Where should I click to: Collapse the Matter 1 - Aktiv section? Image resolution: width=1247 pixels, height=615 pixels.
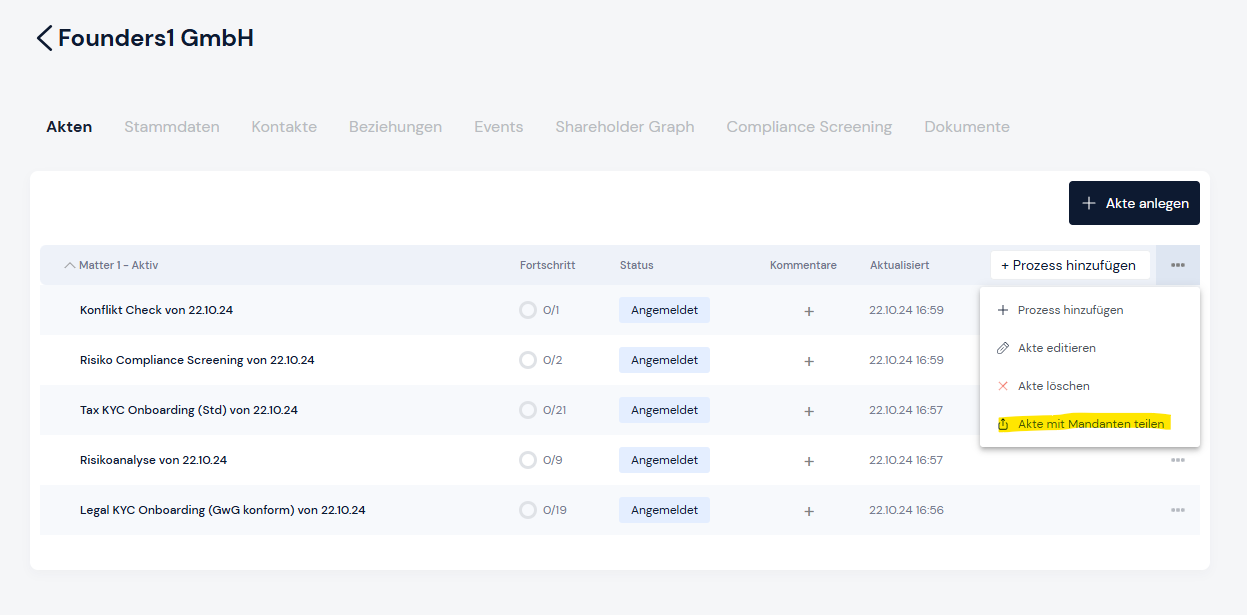click(69, 265)
